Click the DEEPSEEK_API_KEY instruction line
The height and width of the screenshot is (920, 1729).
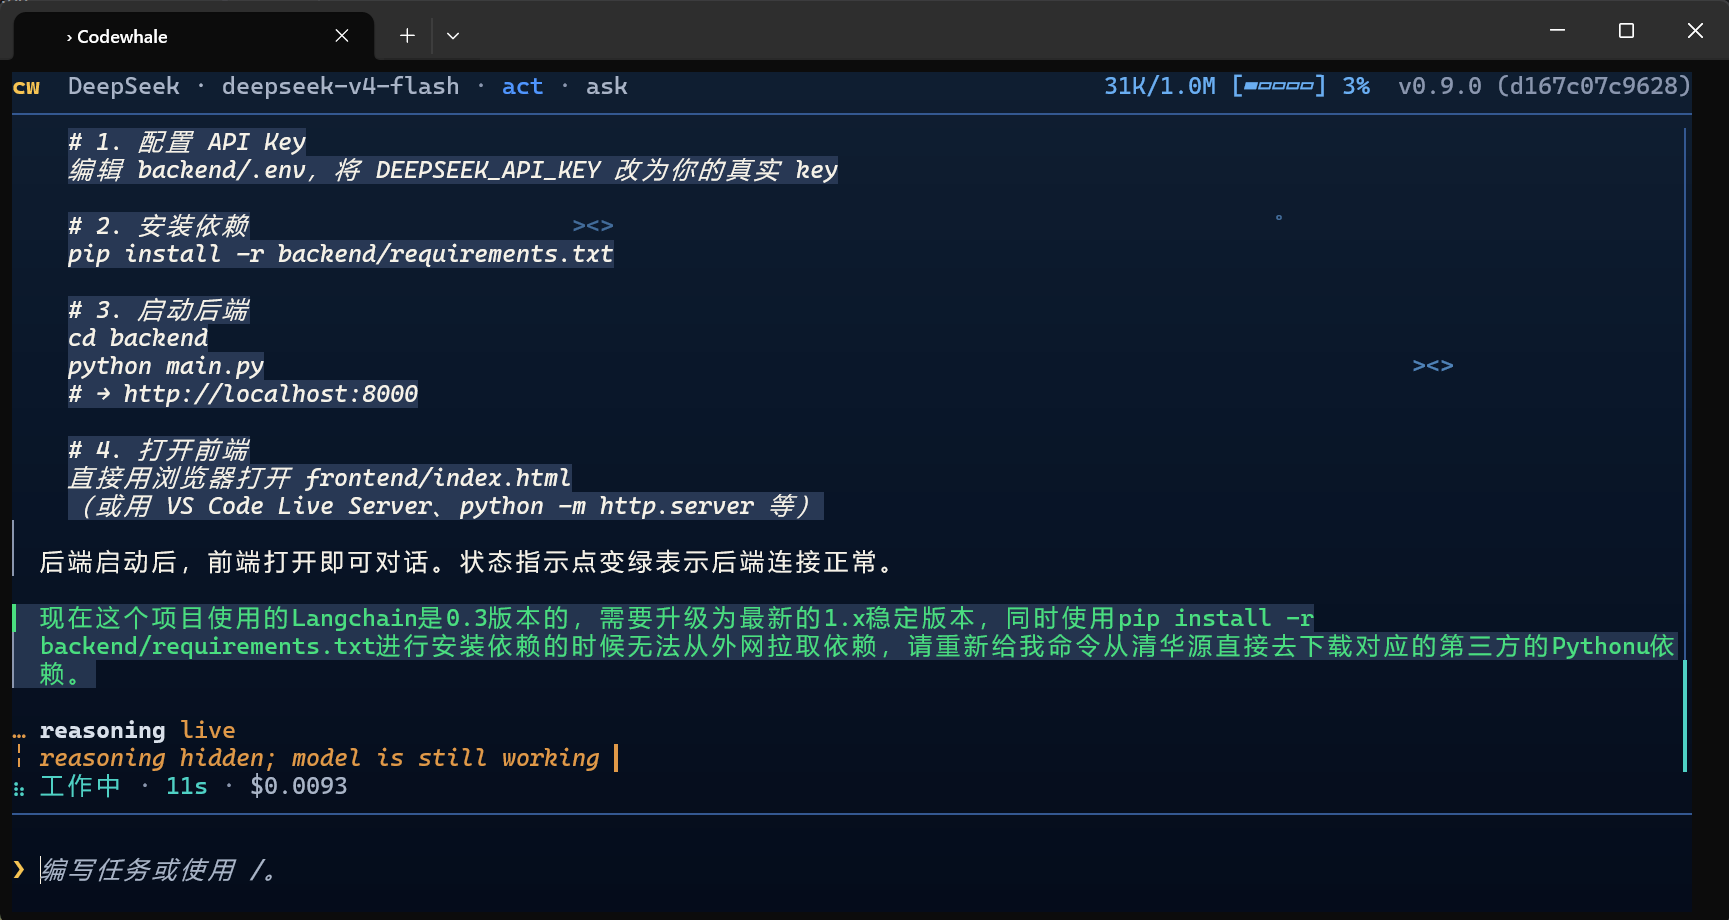coord(453,170)
